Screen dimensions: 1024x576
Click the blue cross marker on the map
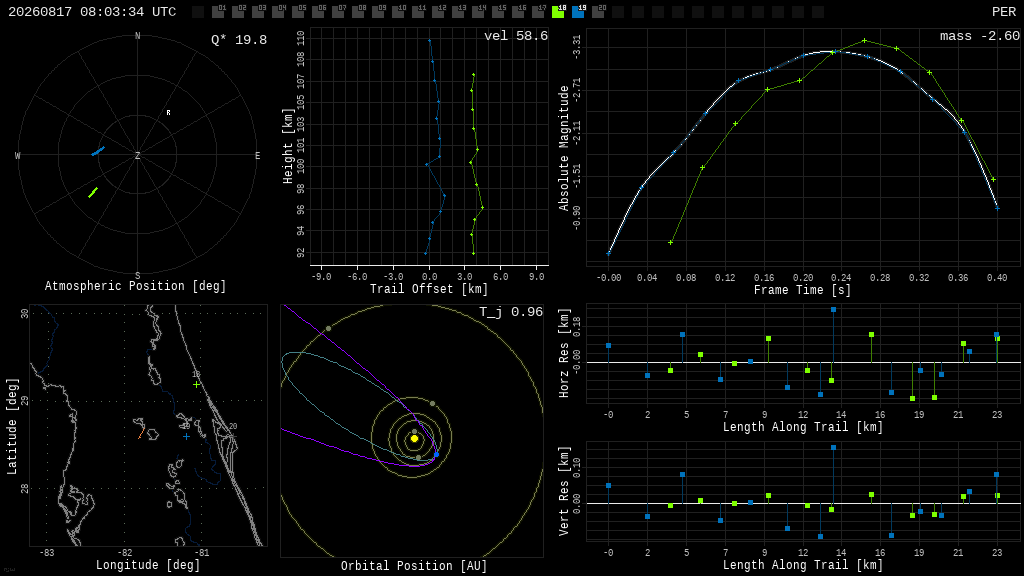(186, 436)
